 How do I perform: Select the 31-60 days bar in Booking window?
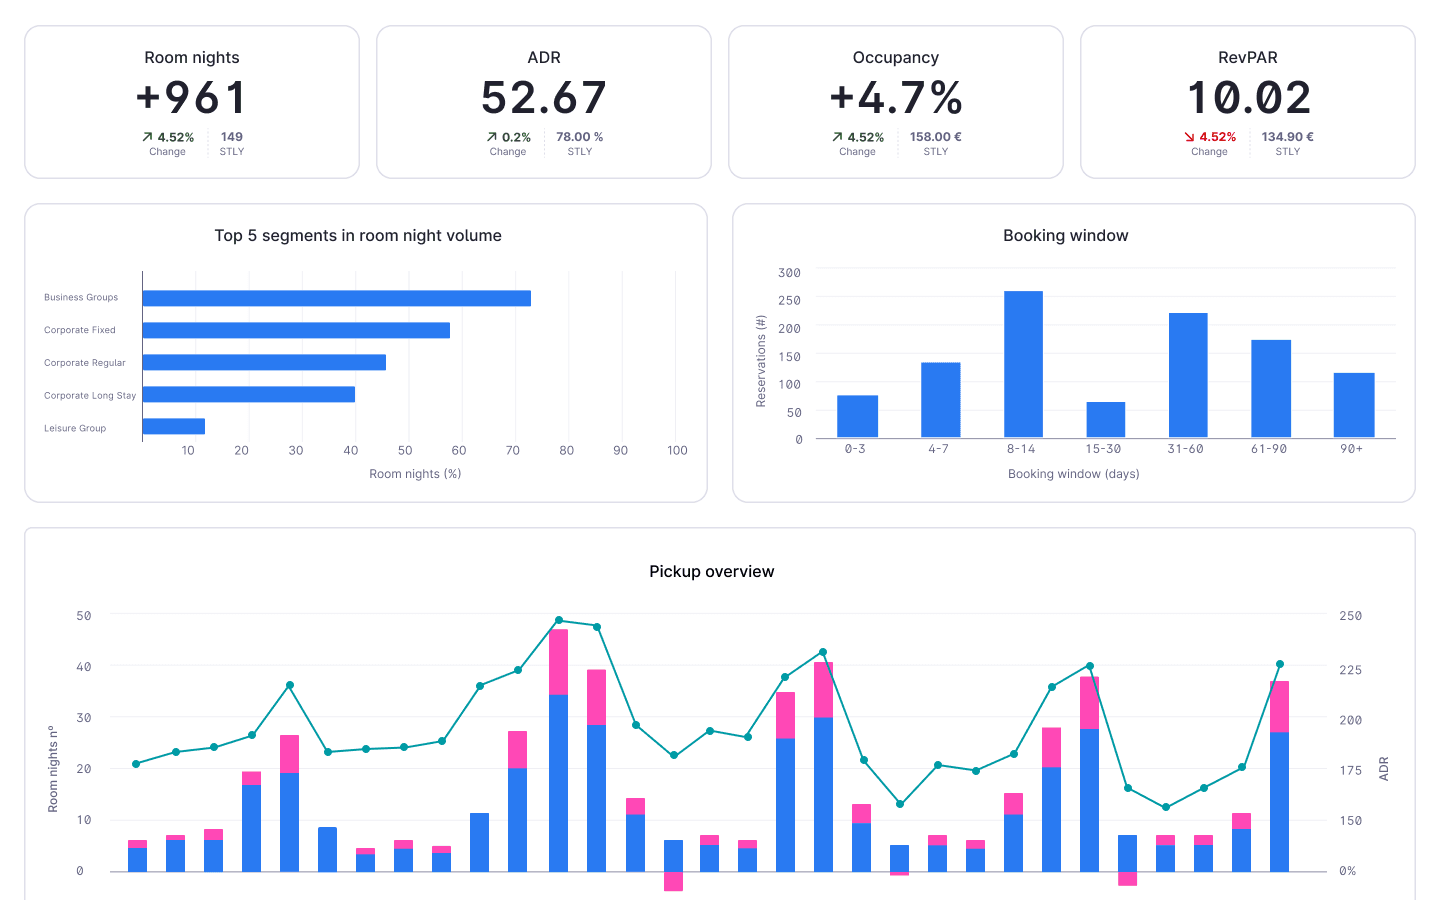point(1188,376)
